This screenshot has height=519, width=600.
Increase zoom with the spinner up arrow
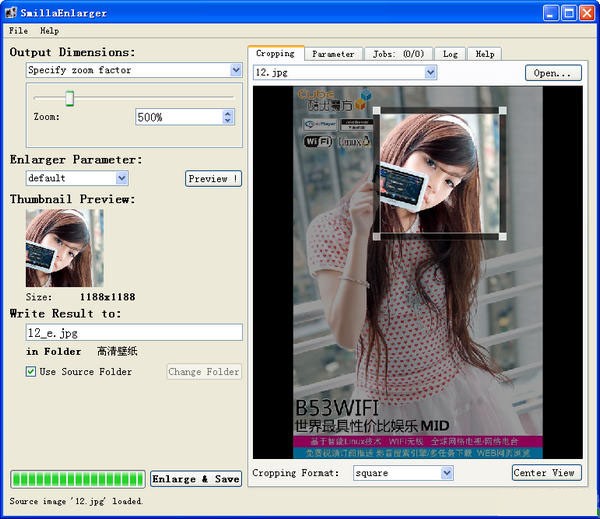228,114
